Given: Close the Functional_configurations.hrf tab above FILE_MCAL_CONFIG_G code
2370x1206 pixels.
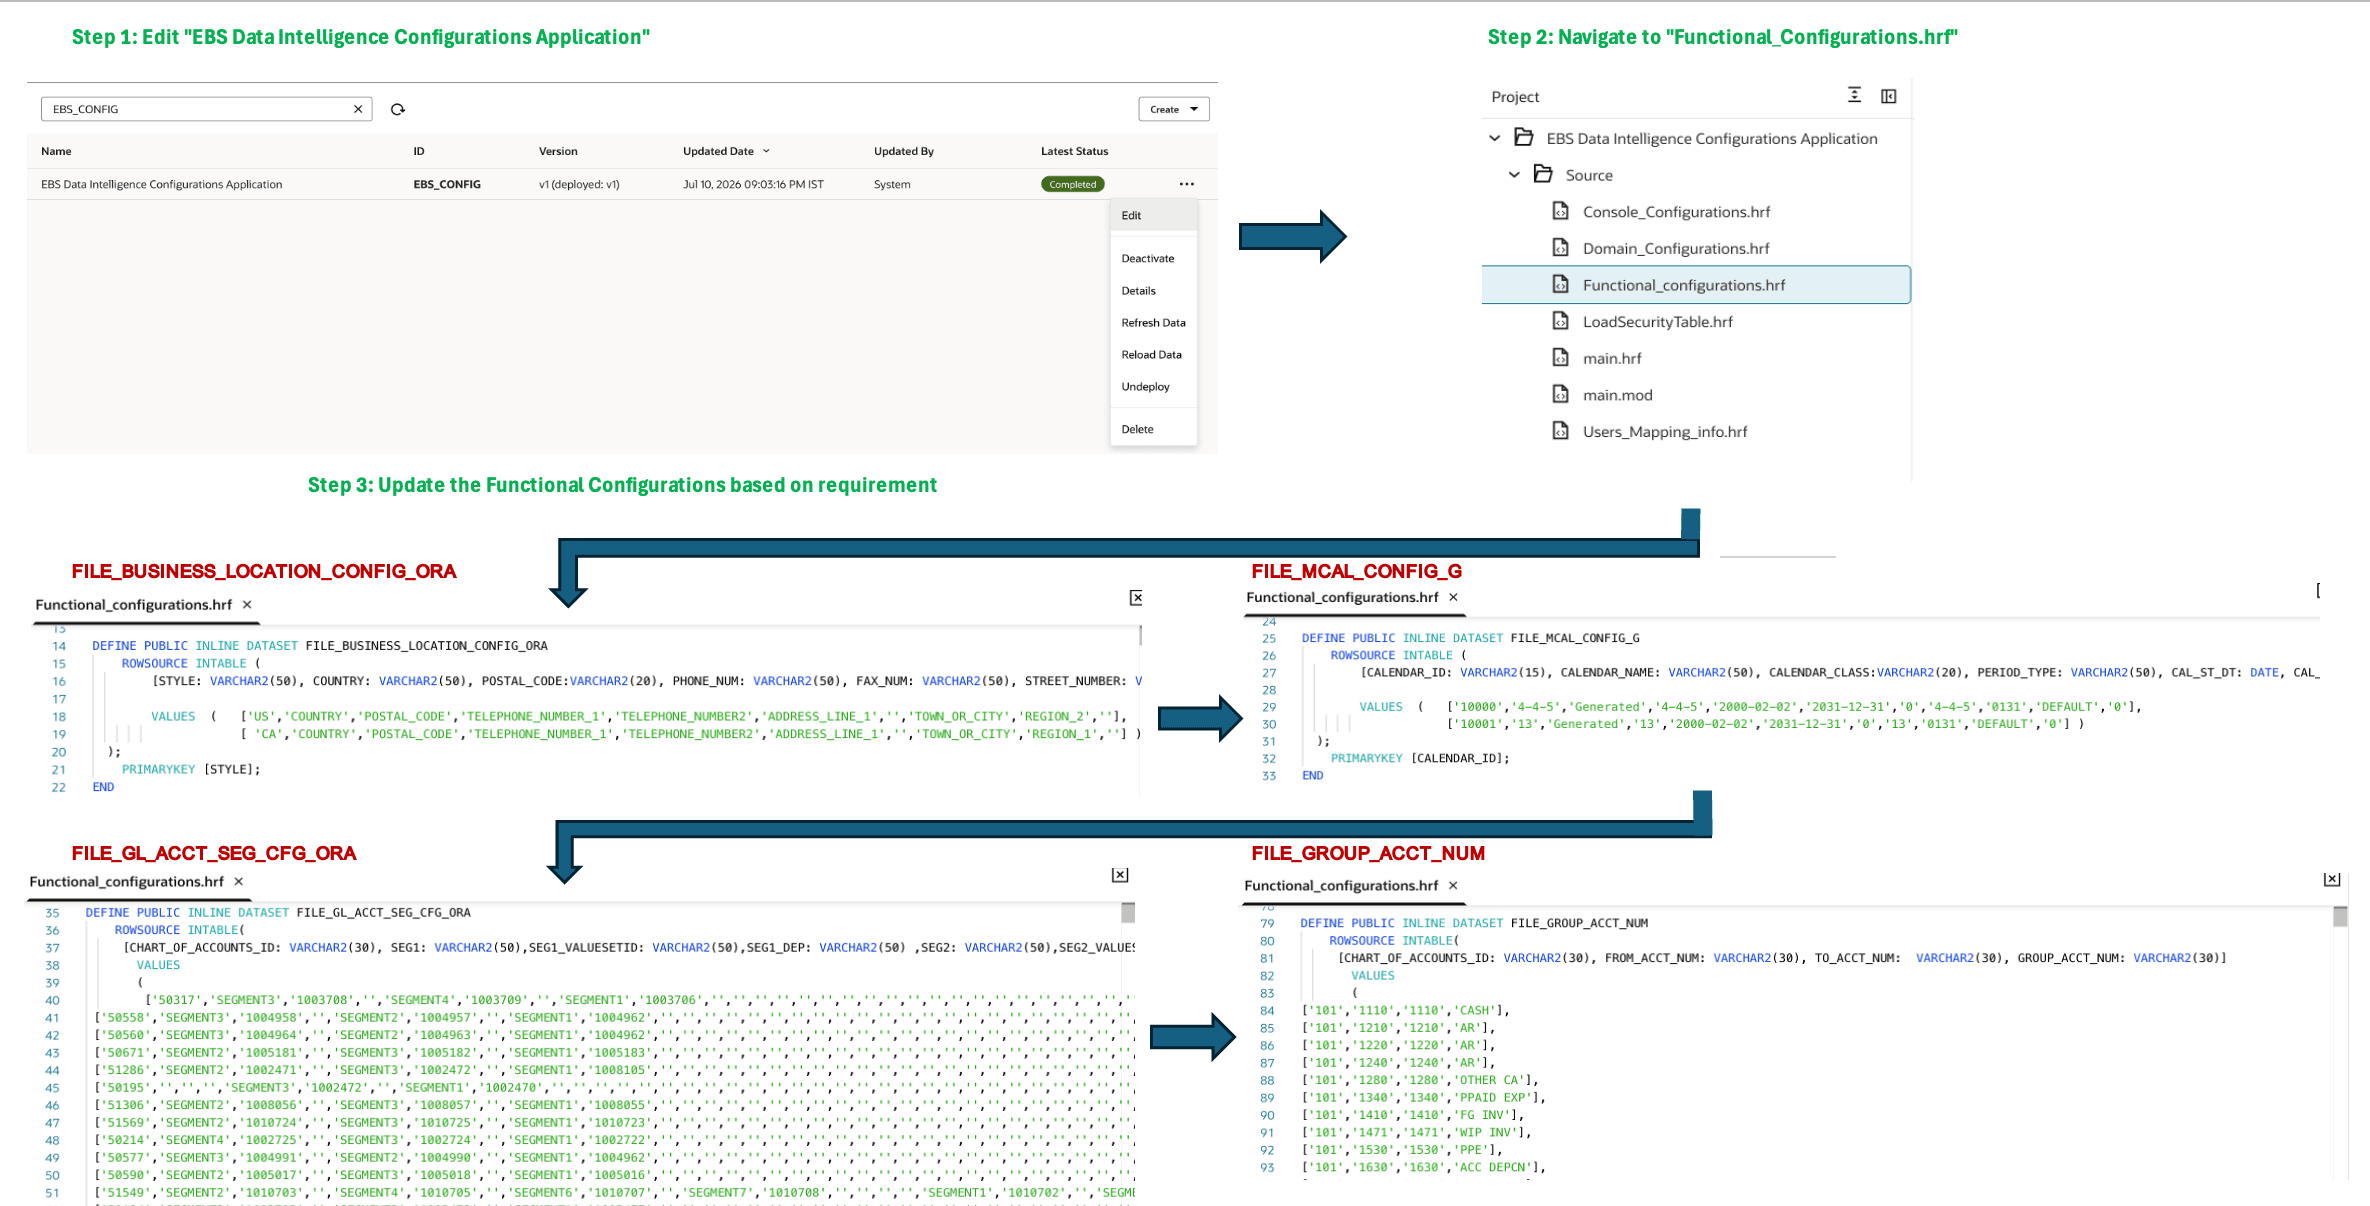Looking at the screenshot, I should (1453, 597).
